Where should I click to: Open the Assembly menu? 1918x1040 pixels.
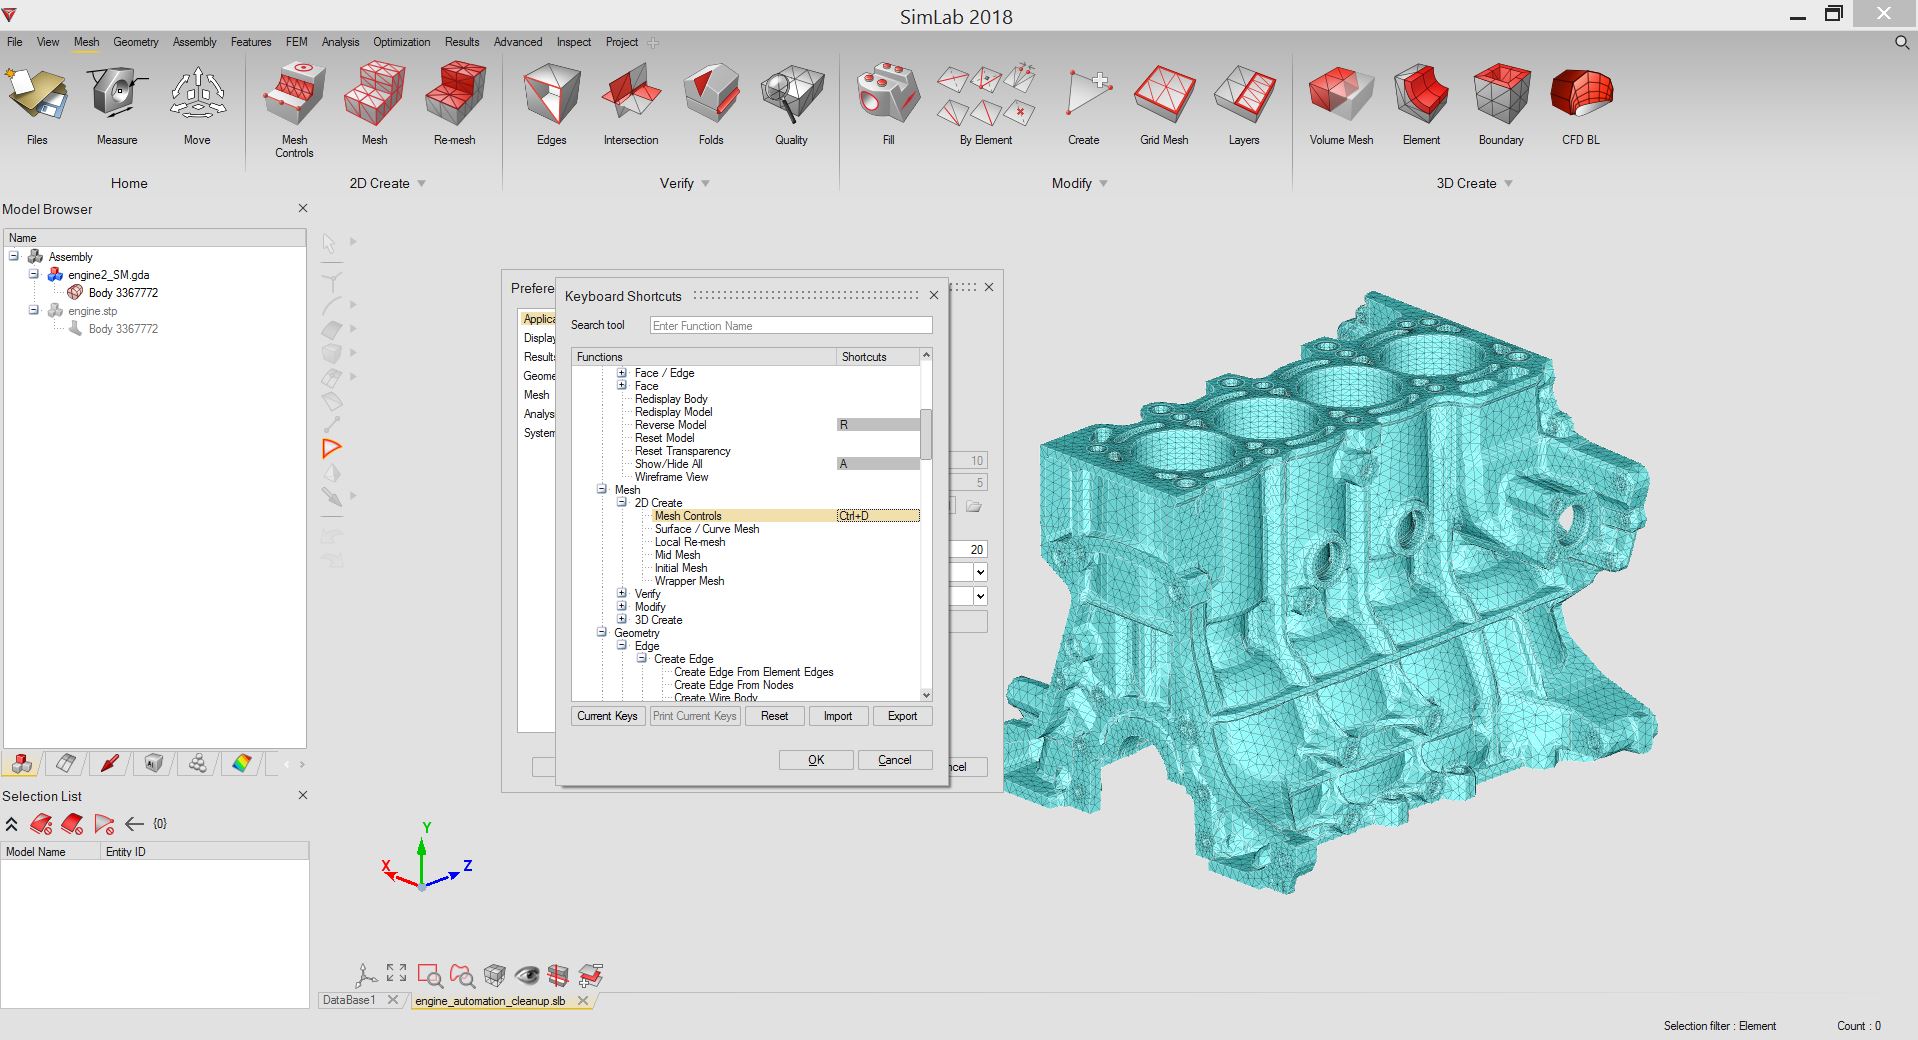coord(194,42)
